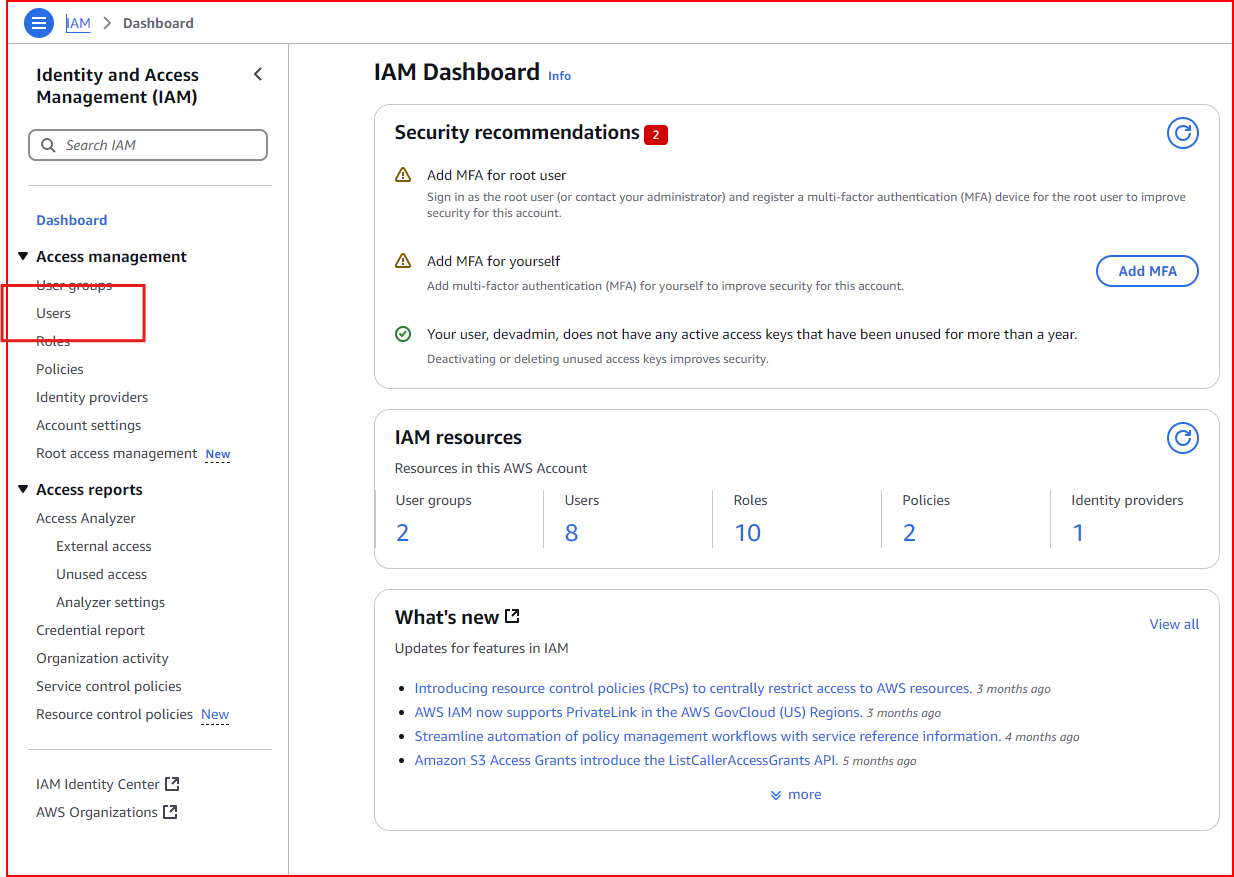1234x877 pixels.
Task: Open Users in the sidebar
Action: point(54,313)
